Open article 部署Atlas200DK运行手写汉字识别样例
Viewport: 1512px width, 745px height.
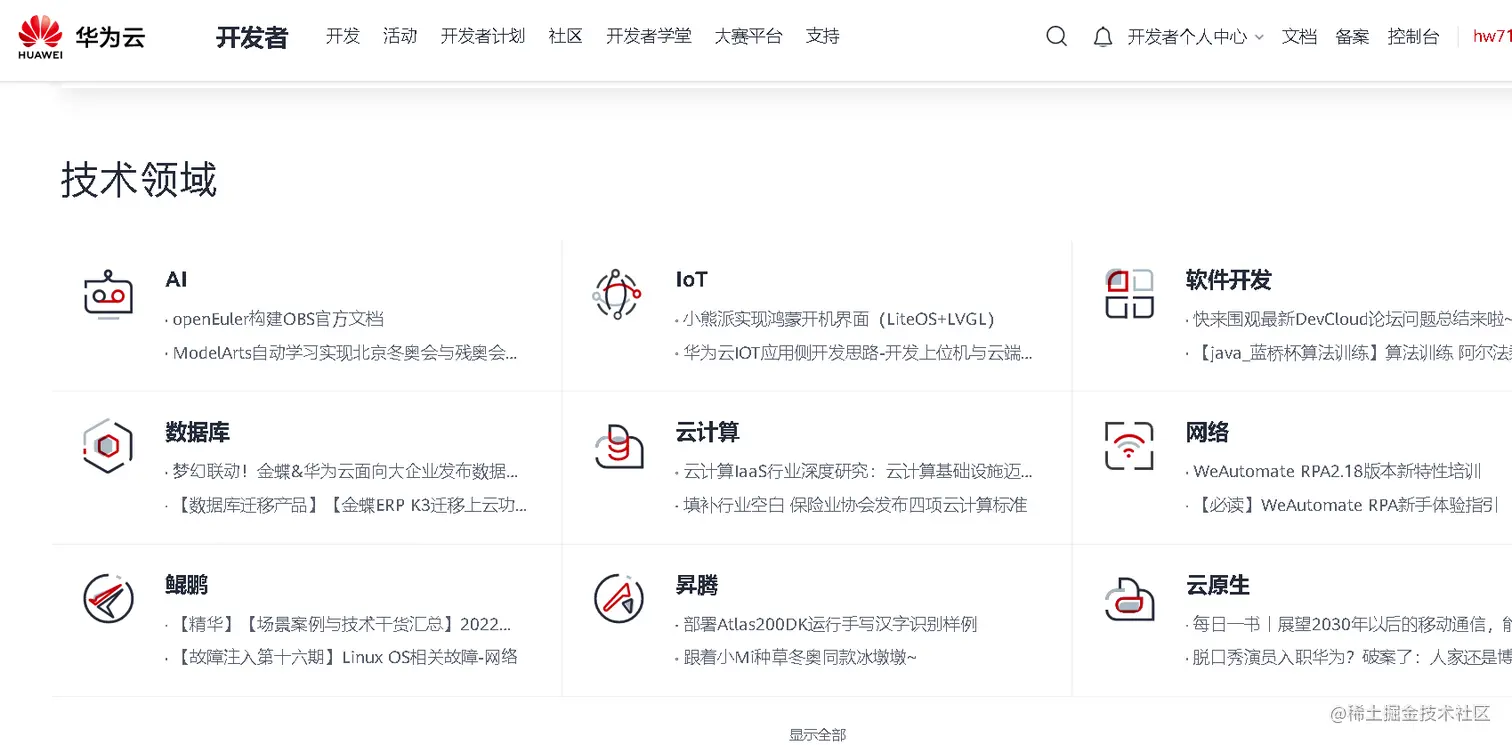pos(830,624)
